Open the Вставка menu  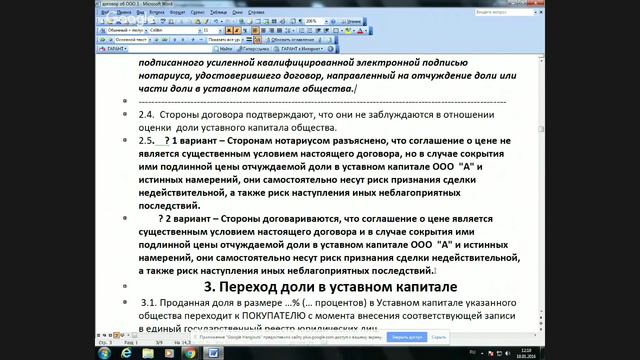pos(157,12)
